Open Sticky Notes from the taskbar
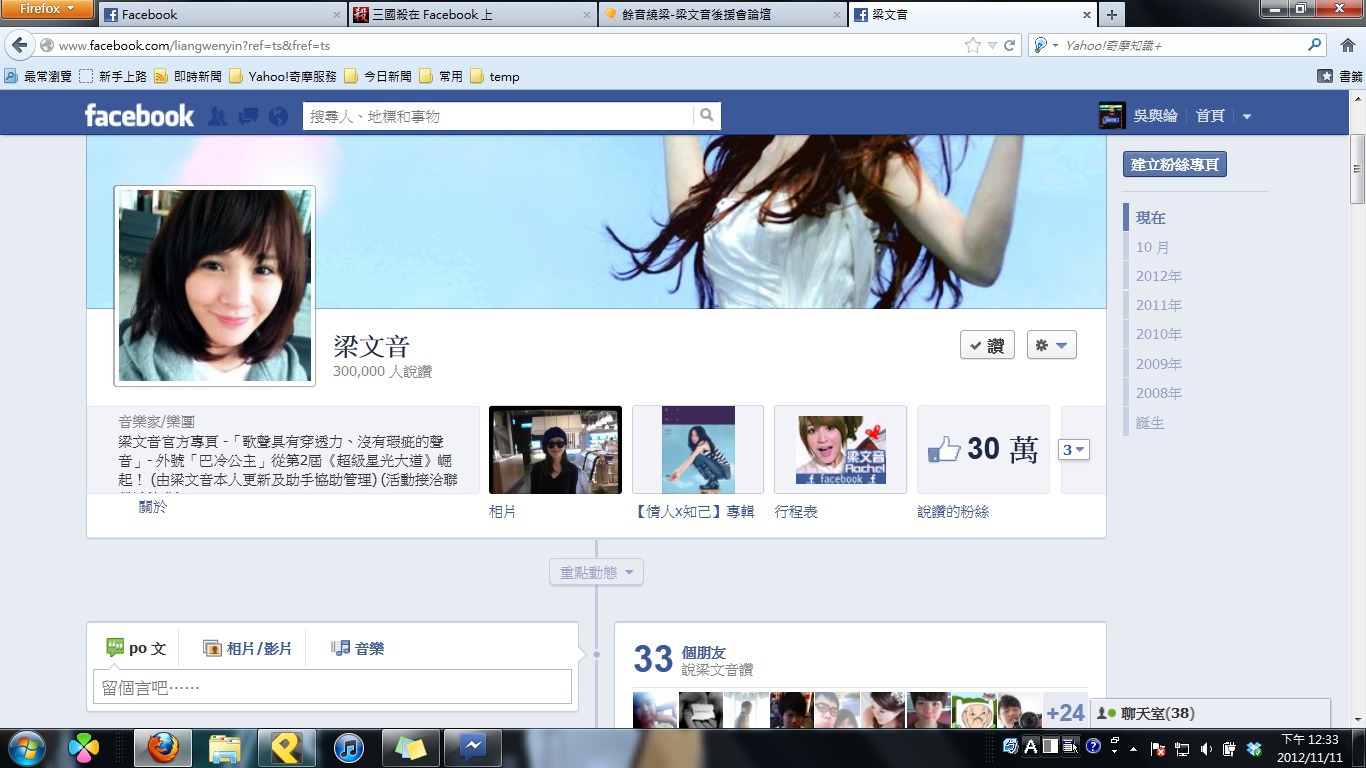 point(410,748)
